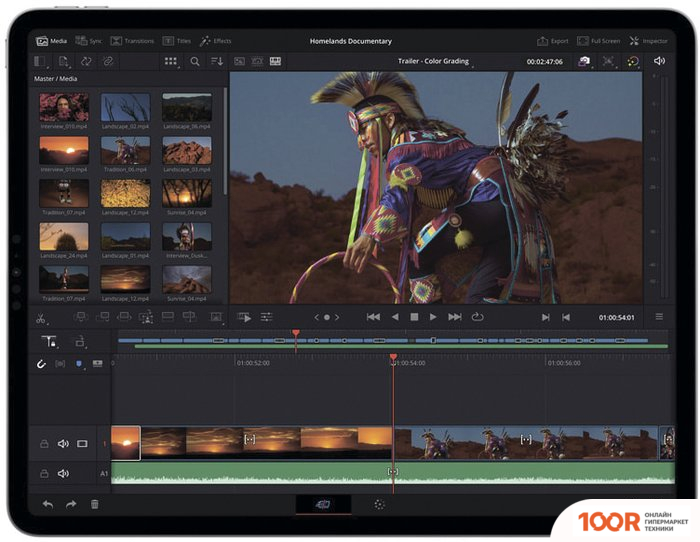Stop playback
Image resolution: width=700 pixels, height=542 pixels.
[x=414, y=317]
